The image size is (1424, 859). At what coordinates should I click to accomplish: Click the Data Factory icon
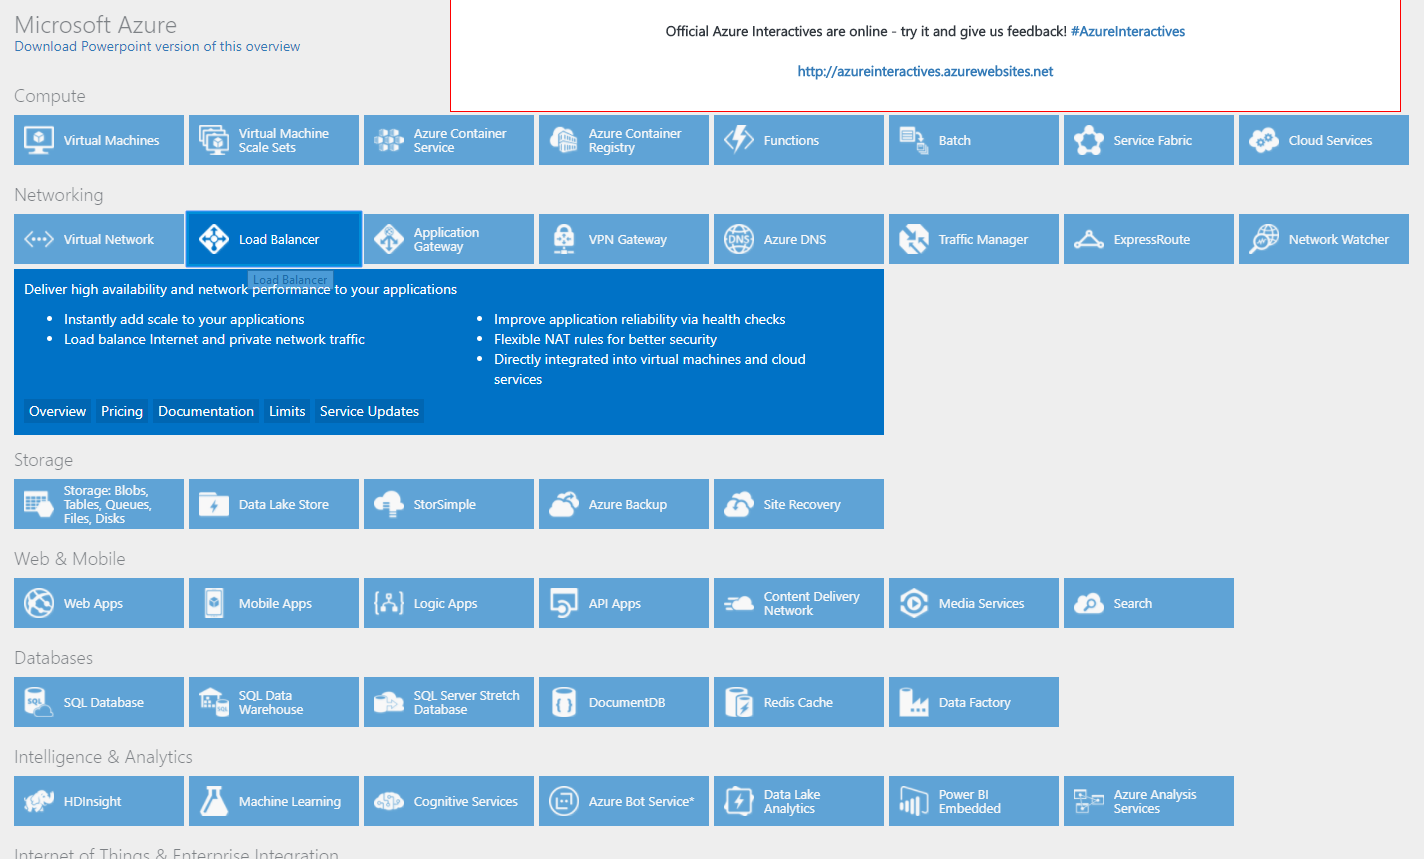point(914,702)
